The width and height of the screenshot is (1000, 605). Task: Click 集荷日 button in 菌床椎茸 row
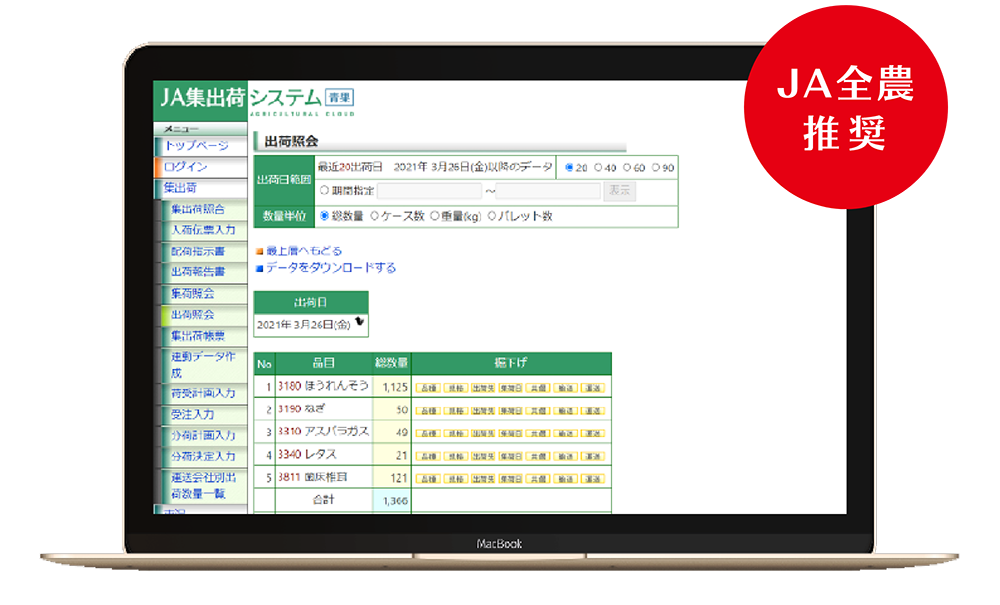(x=510, y=479)
